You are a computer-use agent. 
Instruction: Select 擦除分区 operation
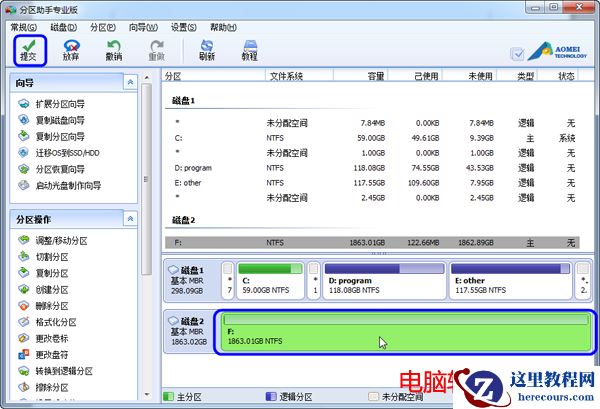point(43,388)
